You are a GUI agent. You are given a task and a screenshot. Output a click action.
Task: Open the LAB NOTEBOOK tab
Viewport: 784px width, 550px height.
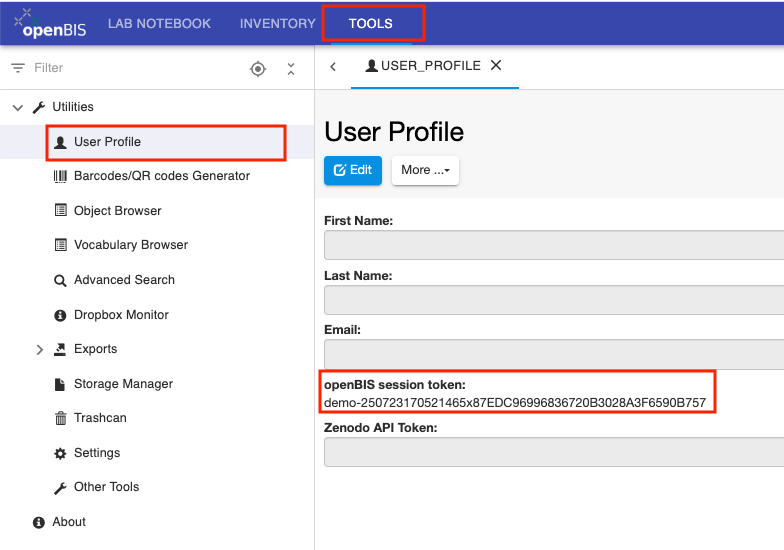159,24
